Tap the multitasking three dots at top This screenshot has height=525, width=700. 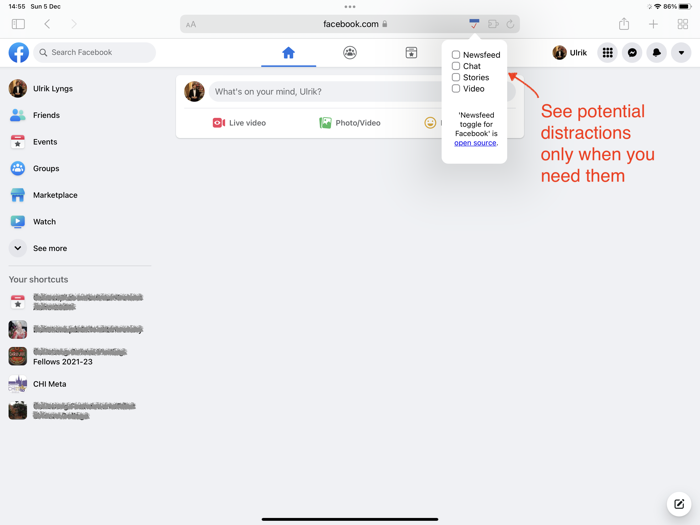(x=350, y=7)
